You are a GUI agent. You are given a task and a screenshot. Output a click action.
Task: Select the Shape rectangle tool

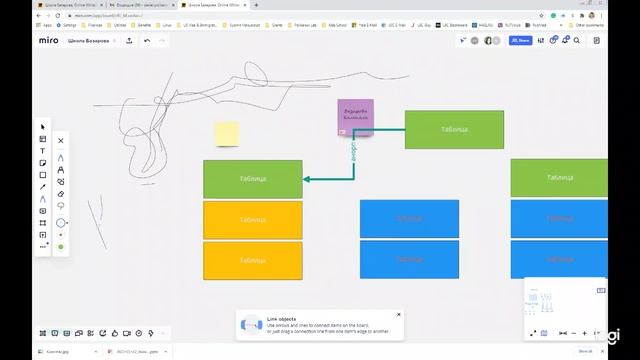[43, 175]
